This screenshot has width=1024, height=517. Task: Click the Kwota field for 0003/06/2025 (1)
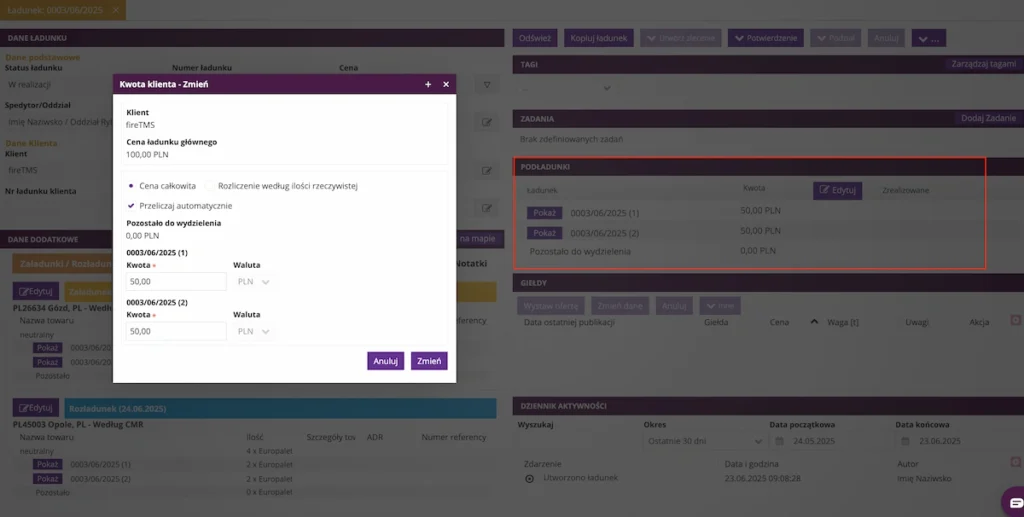pos(176,282)
